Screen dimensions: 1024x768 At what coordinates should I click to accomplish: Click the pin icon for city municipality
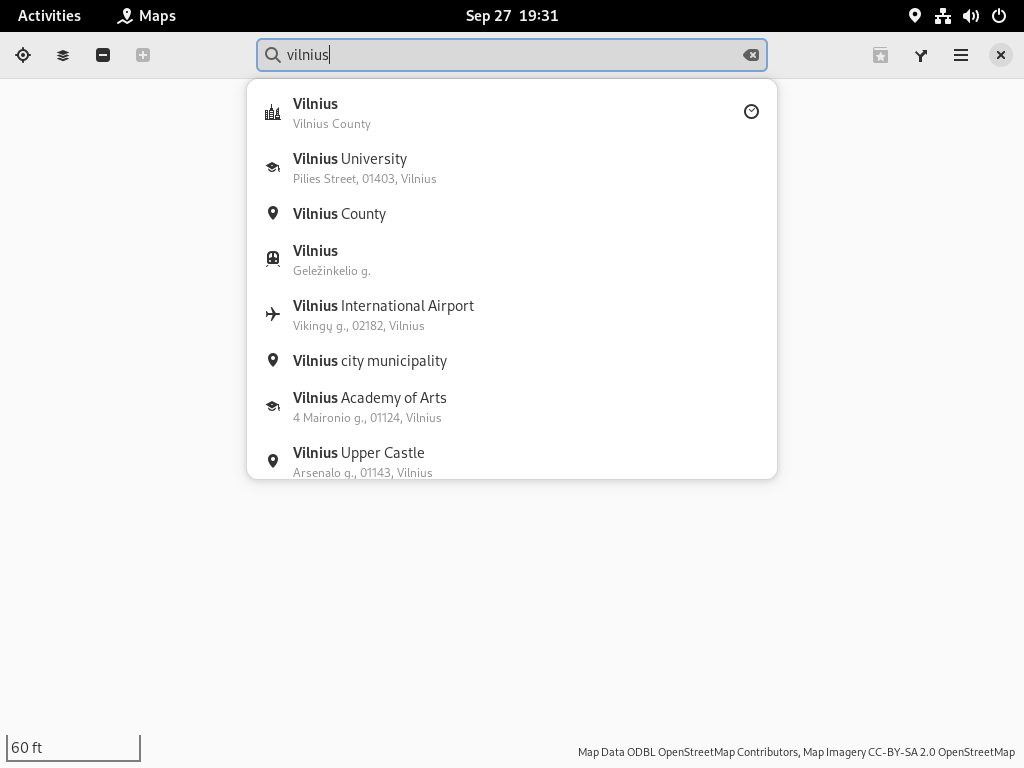[273, 360]
